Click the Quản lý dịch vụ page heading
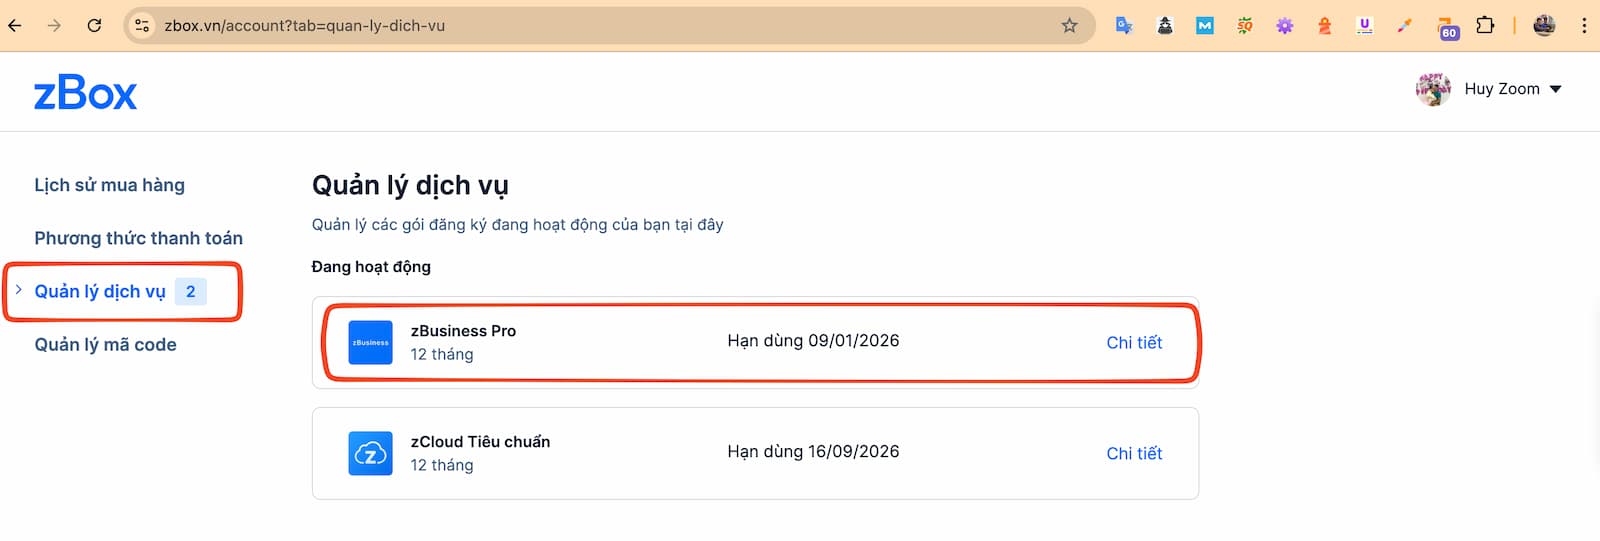The image size is (1600, 541). pos(410,185)
